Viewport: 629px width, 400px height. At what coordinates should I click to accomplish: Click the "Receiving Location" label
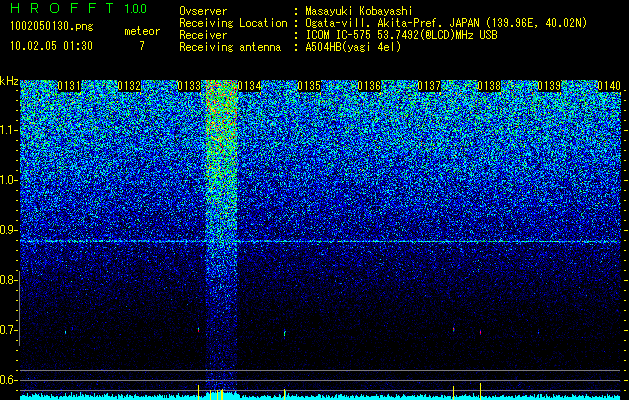click(233, 24)
